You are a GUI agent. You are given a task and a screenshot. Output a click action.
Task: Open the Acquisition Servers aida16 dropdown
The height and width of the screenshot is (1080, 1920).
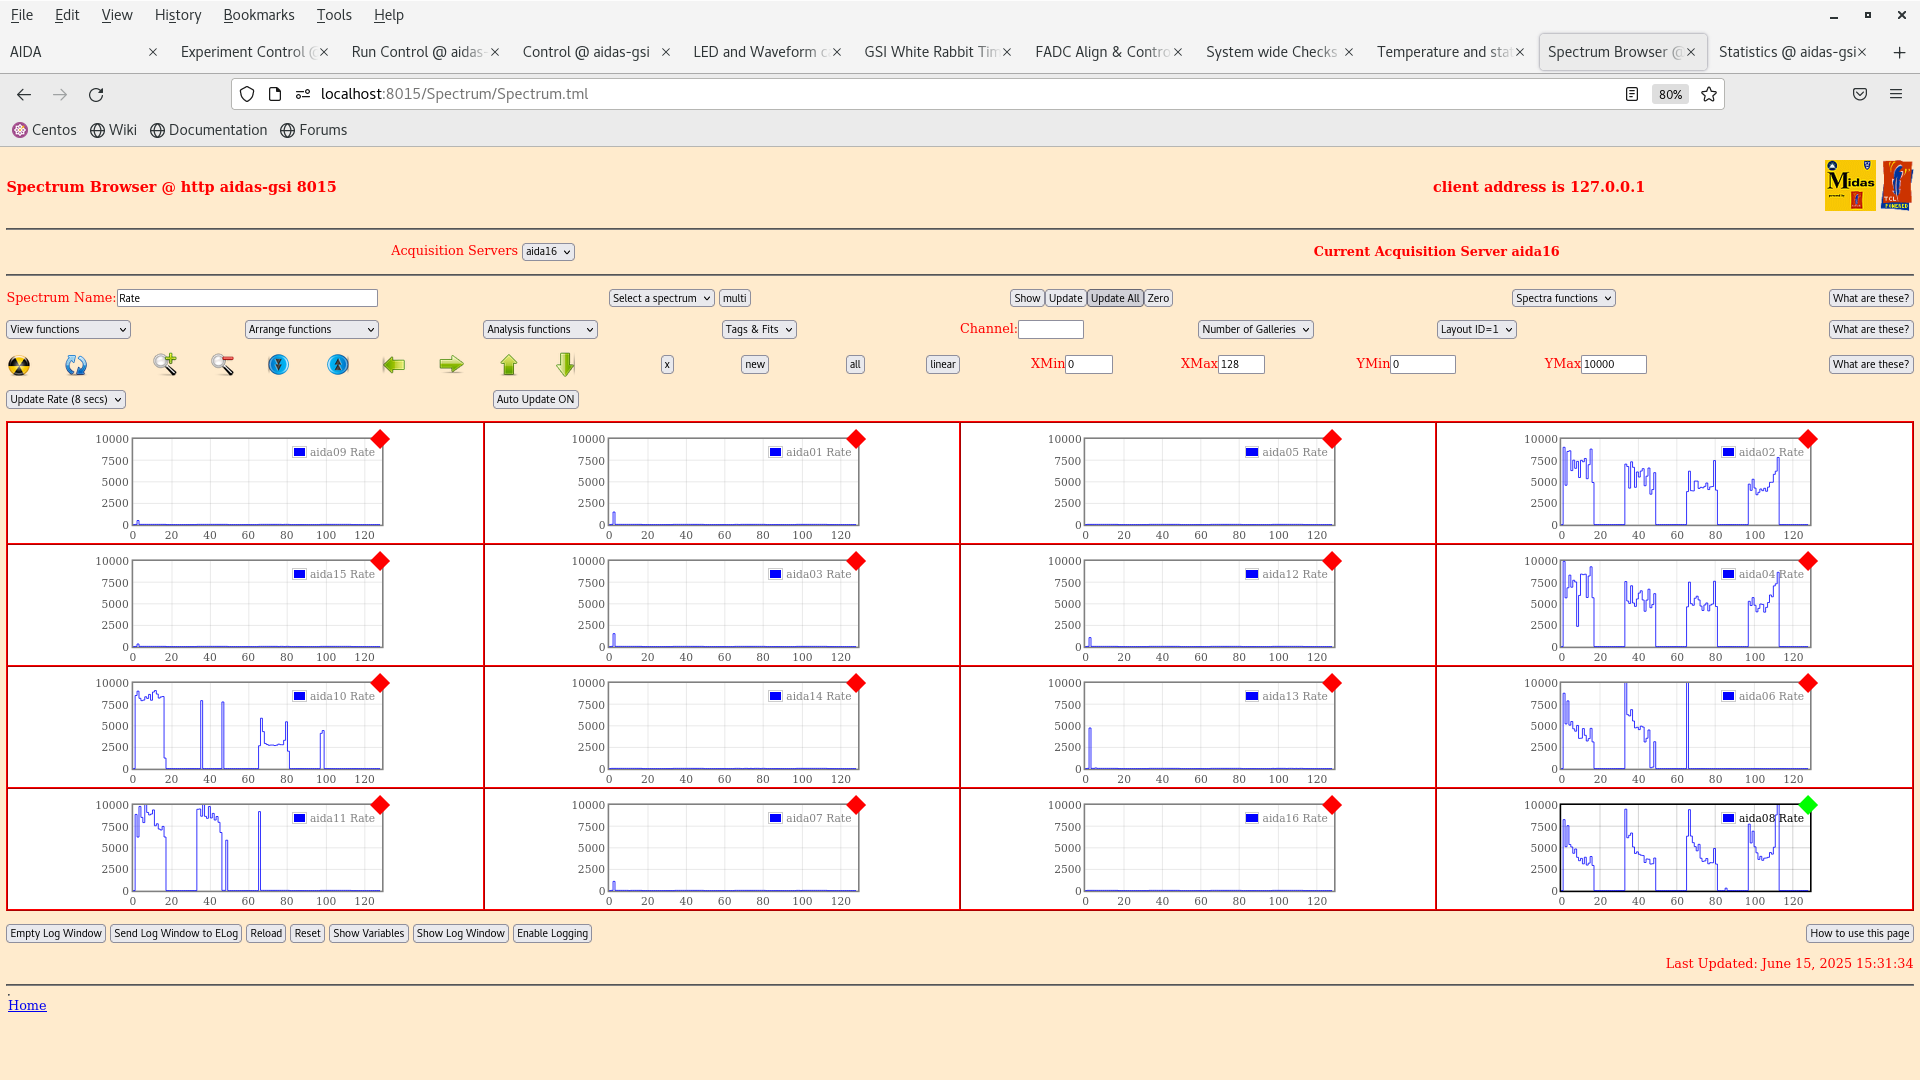click(548, 252)
